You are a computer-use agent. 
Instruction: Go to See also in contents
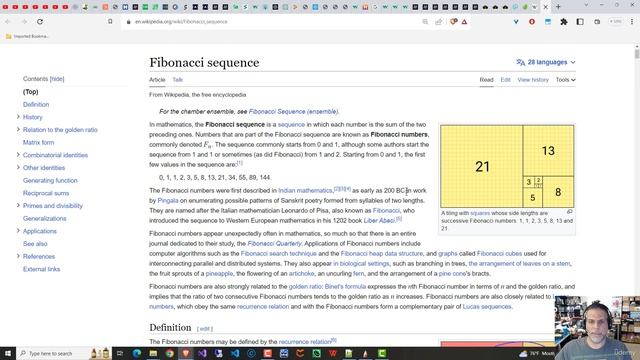35,244
